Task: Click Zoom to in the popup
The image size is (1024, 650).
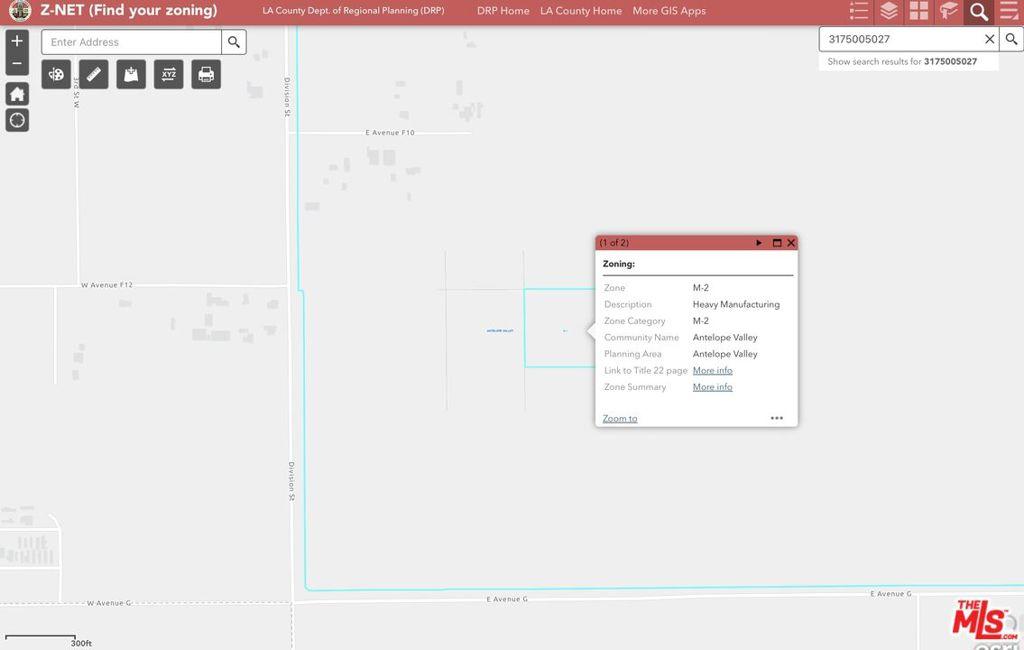Action: [620, 419]
